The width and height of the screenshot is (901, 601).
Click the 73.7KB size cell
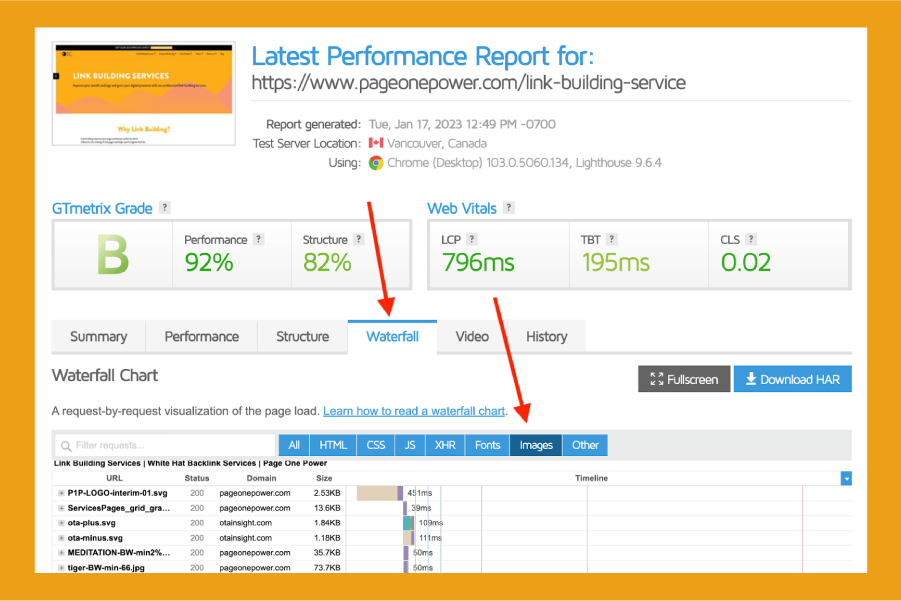pos(327,568)
